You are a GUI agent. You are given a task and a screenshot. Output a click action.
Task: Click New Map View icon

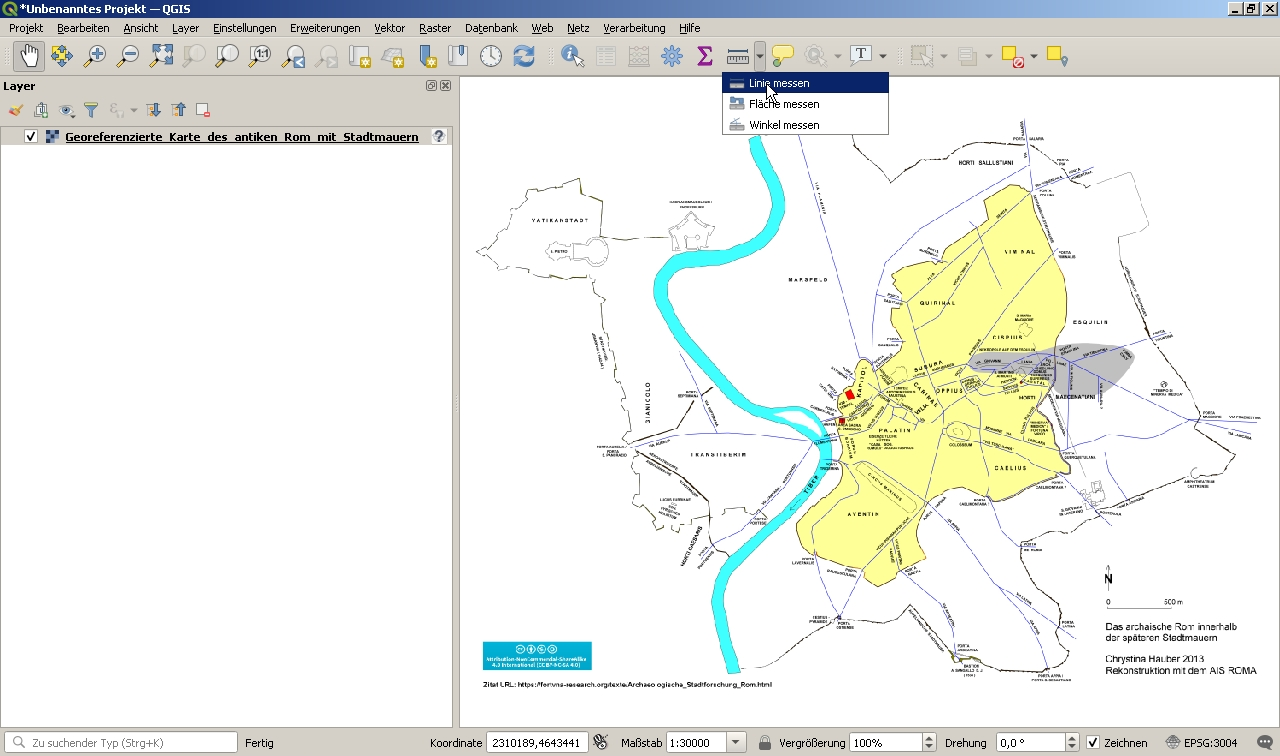[359, 56]
